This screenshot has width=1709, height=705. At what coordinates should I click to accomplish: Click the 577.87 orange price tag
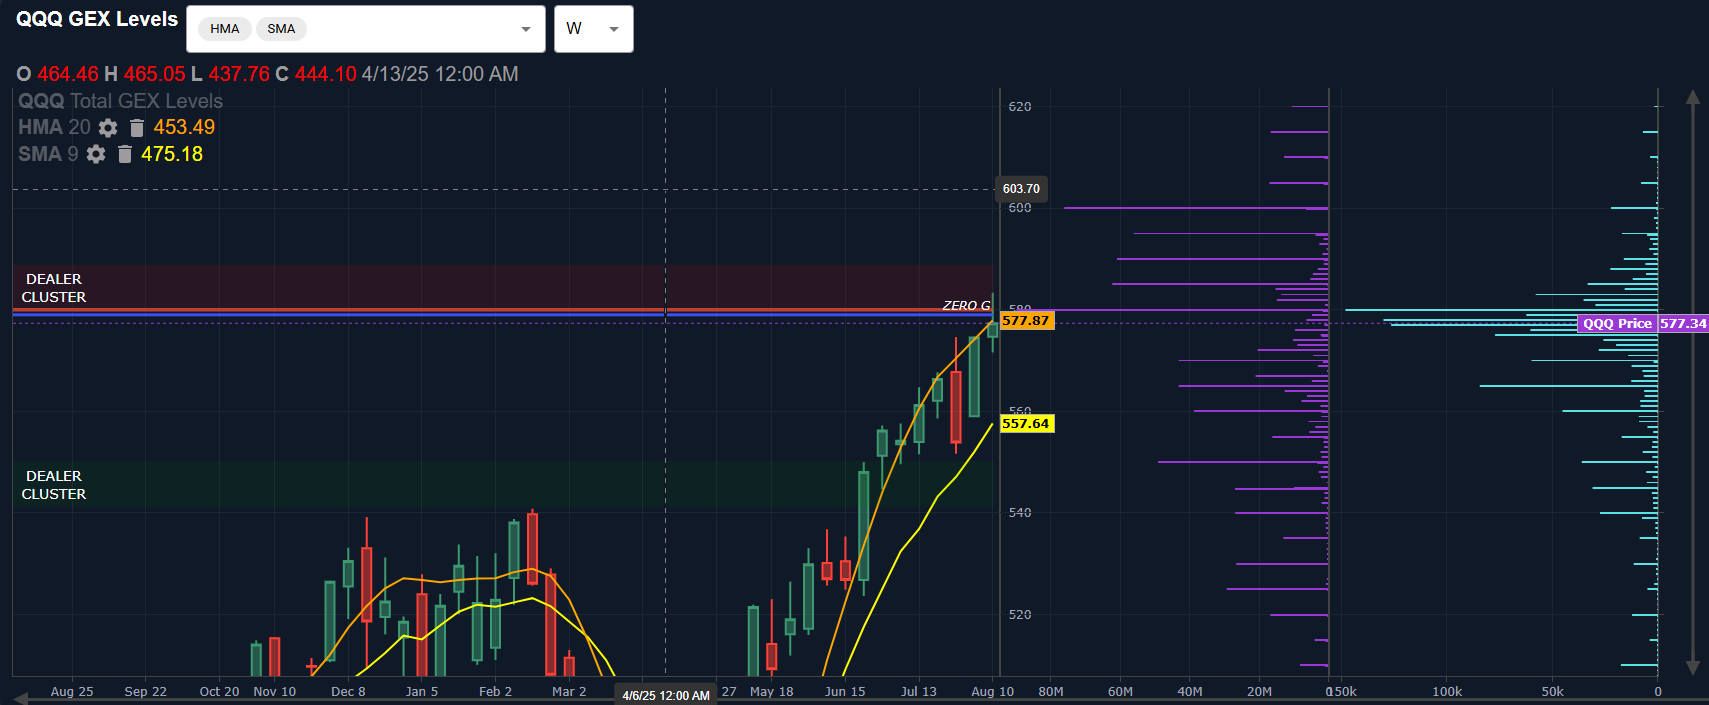[x=1026, y=321]
